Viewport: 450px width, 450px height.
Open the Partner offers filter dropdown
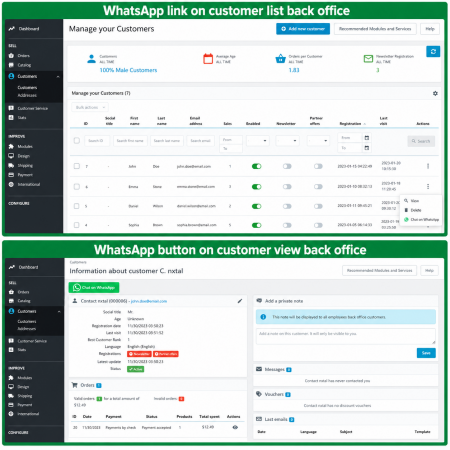click(318, 141)
